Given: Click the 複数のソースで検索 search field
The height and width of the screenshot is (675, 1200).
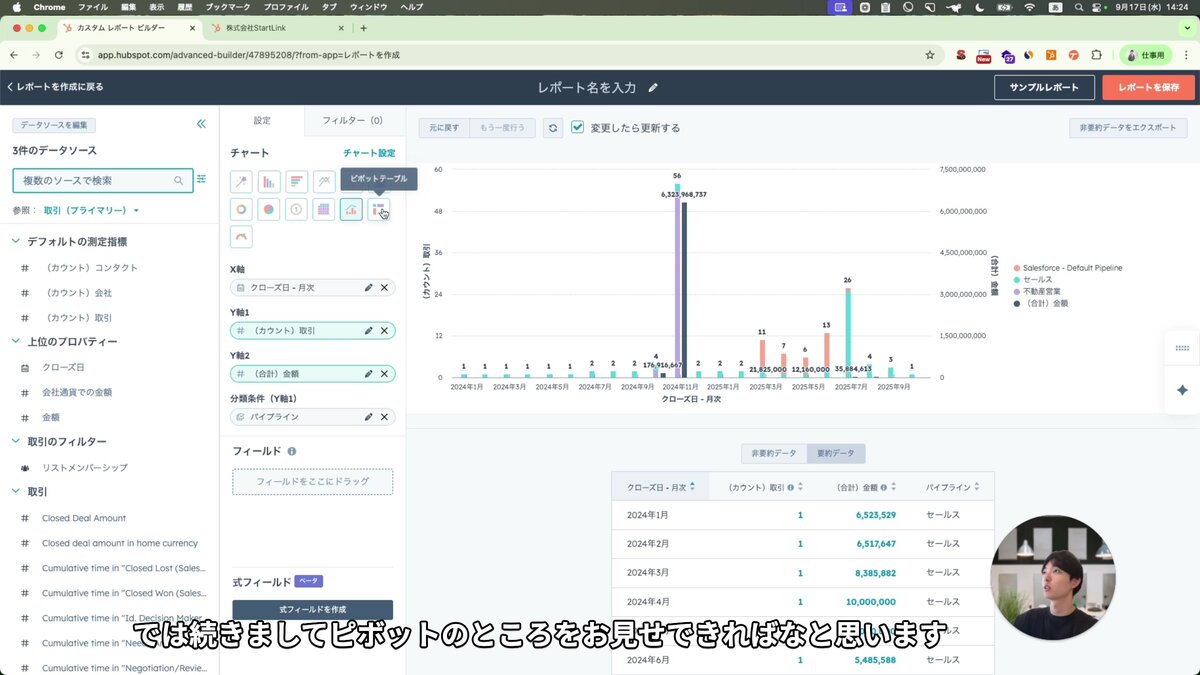Looking at the screenshot, I should pyautogui.click(x=95, y=181).
